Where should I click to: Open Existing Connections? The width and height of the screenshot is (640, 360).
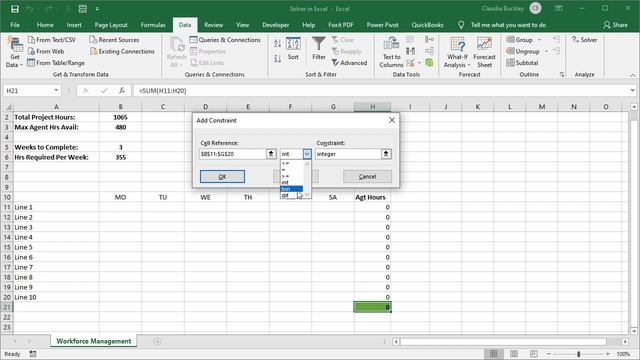coord(122,51)
